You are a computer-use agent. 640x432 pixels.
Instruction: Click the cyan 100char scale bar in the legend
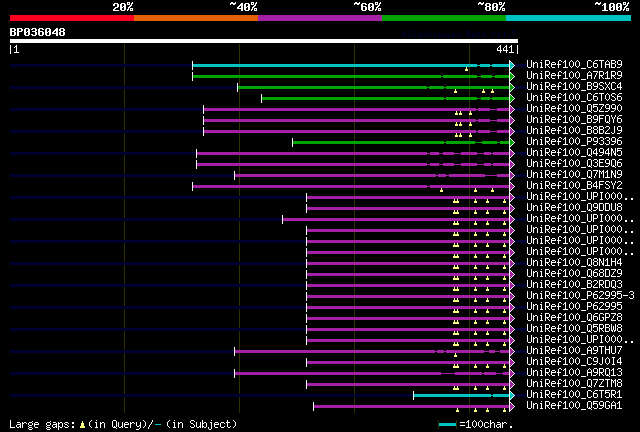coord(448,425)
